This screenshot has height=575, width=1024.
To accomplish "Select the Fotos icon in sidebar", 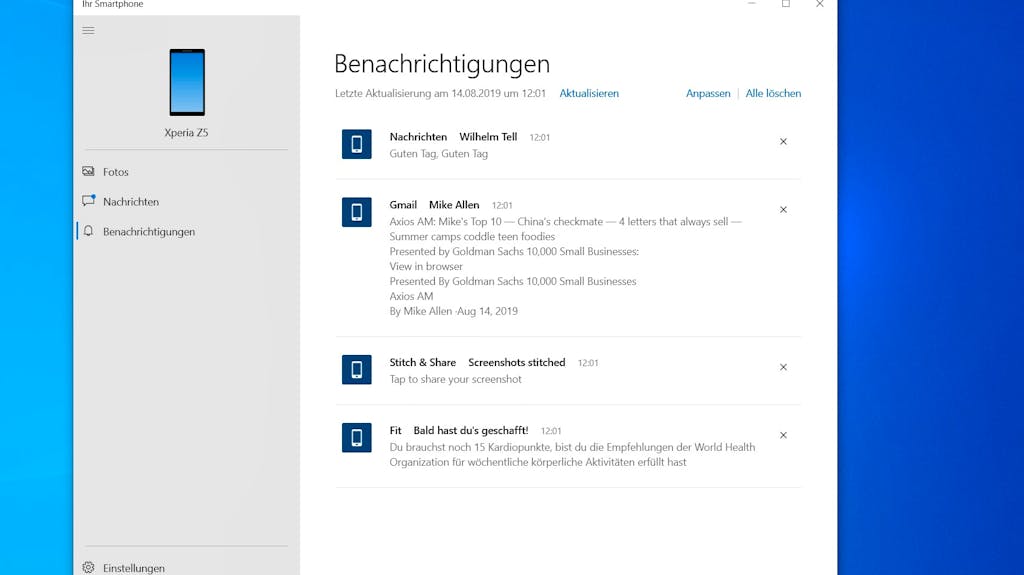I will point(88,171).
